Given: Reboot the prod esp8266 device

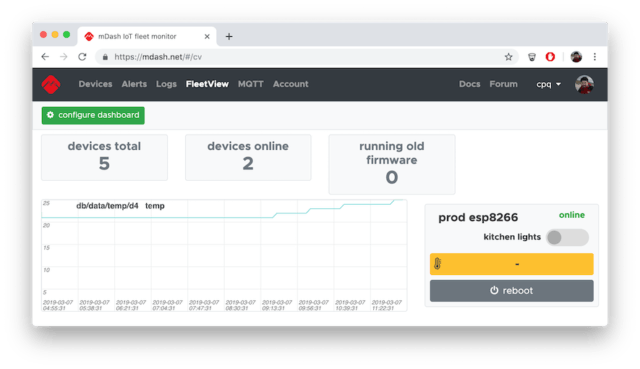Looking at the screenshot, I should click(511, 291).
